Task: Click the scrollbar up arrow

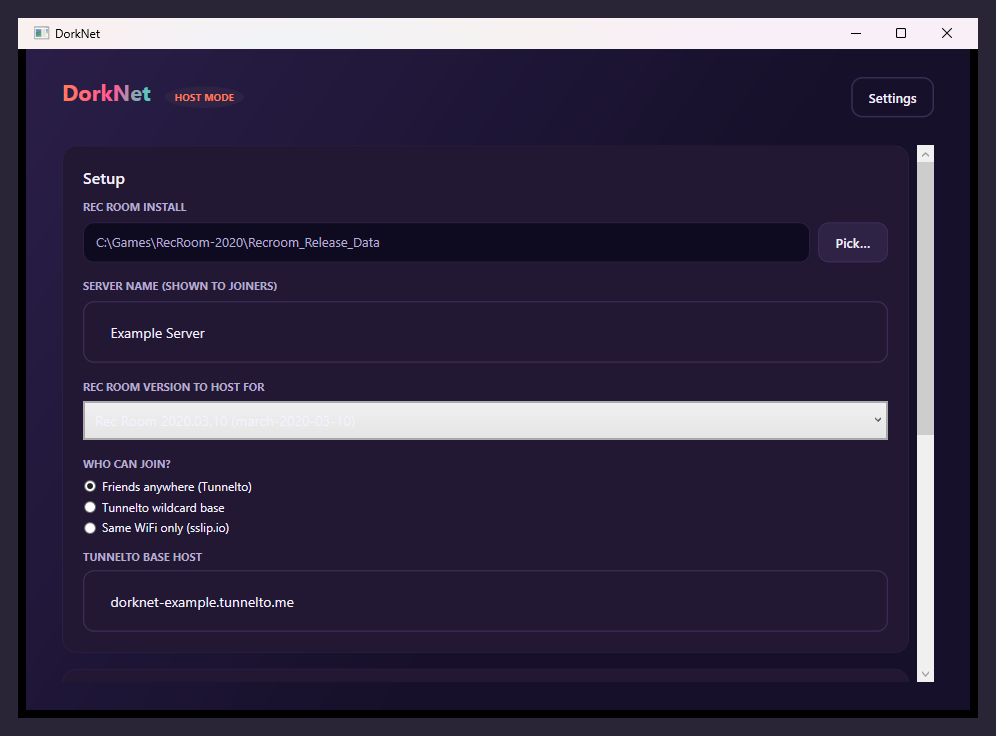Action: coord(925,154)
